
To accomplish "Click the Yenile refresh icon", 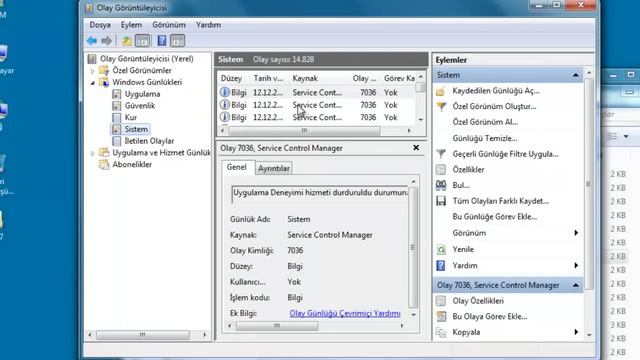I will pos(441,249).
